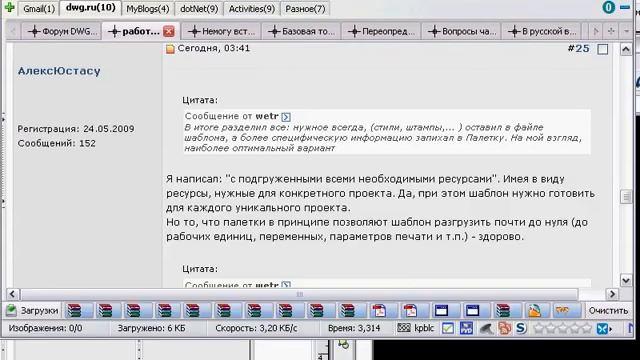This screenshot has height=360, width=640.
Task: Click the vertical scrollbar thumb
Action: 626,197
